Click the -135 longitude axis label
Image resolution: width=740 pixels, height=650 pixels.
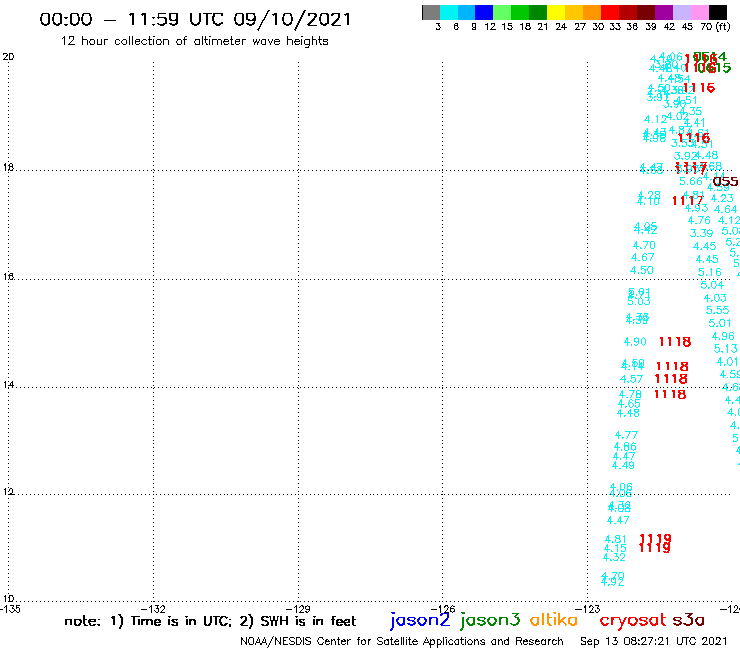click(x=10, y=609)
